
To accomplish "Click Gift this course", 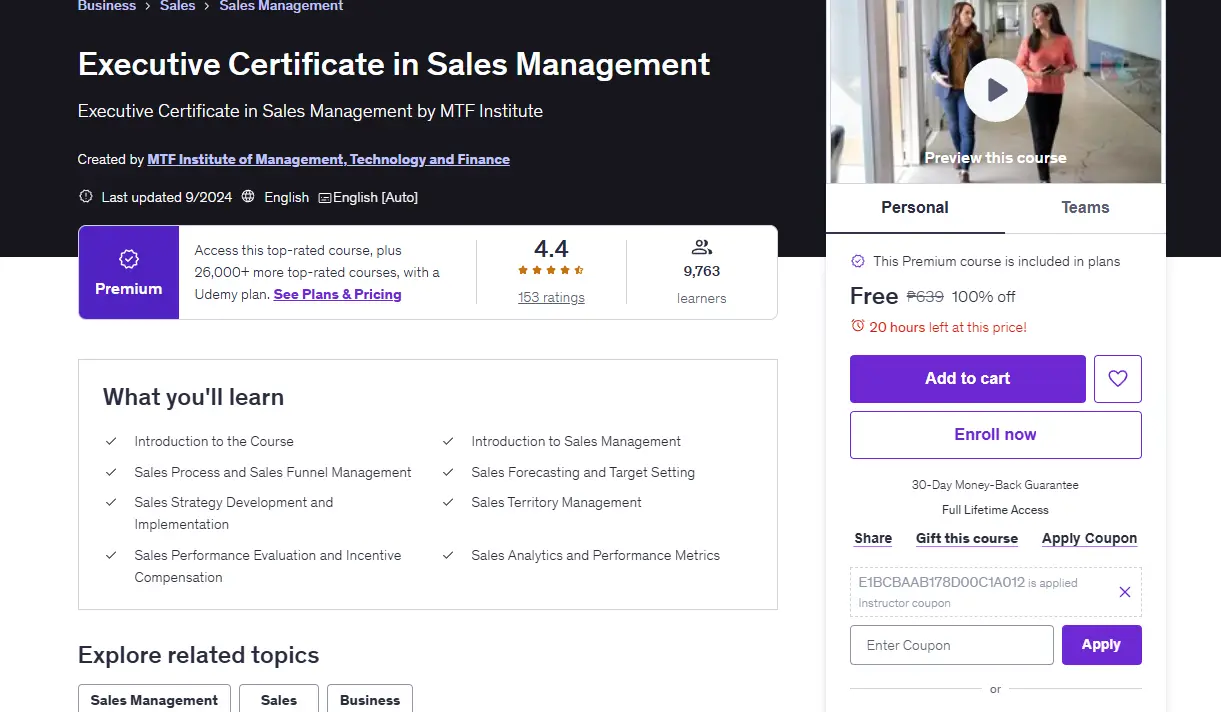I will (x=967, y=538).
